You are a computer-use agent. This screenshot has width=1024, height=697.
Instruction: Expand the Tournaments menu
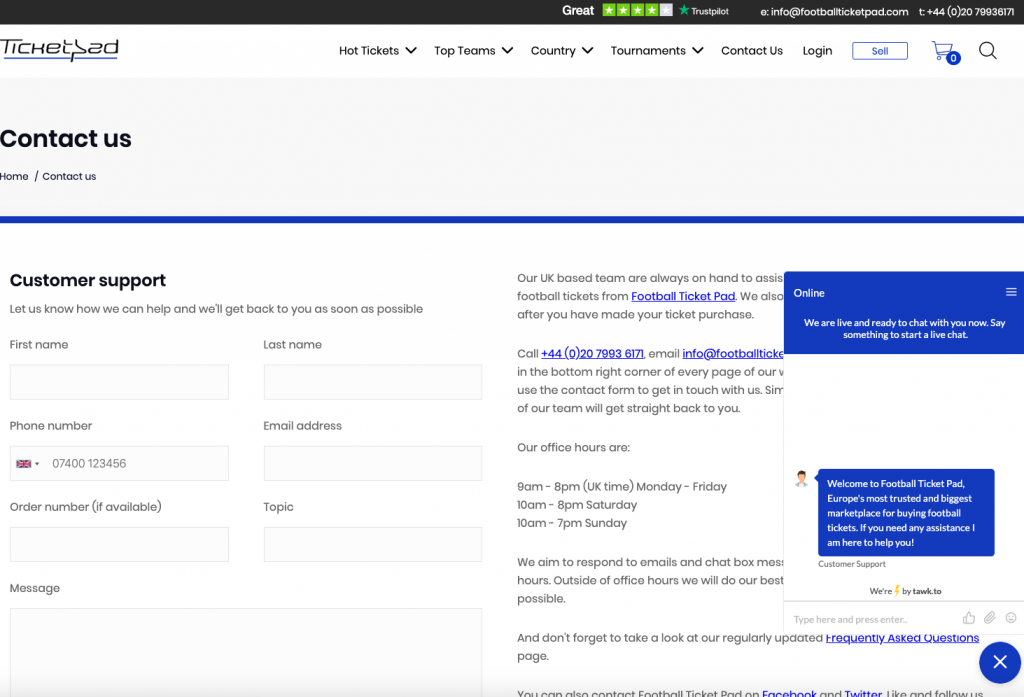657,50
